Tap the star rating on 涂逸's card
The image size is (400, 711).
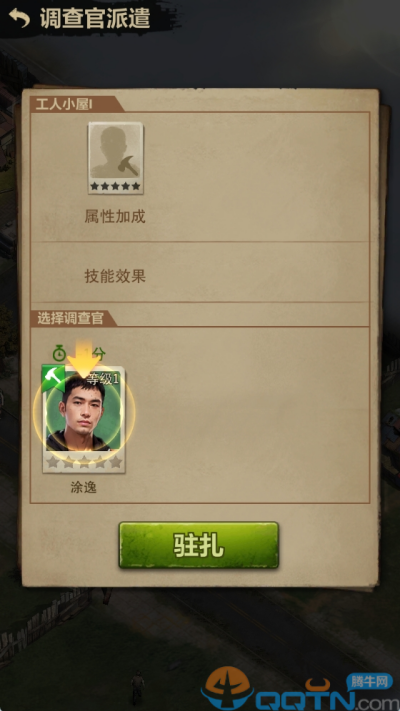click(x=84, y=462)
